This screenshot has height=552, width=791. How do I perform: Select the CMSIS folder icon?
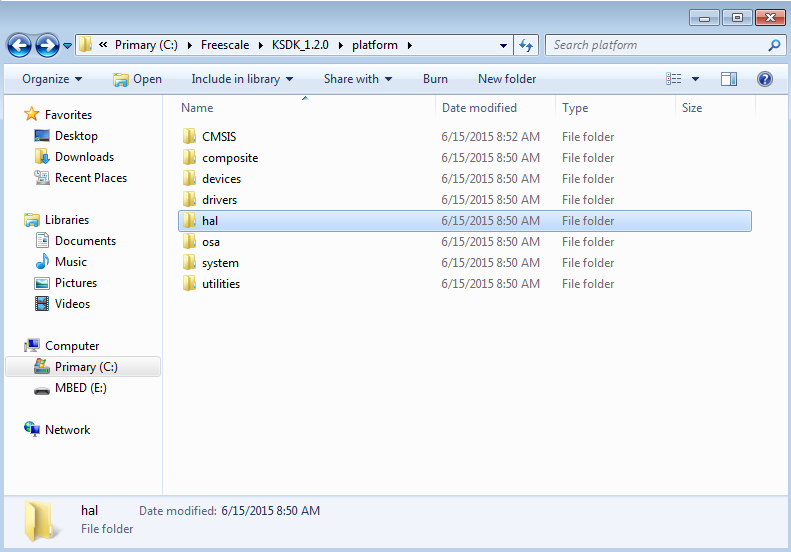coord(189,137)
